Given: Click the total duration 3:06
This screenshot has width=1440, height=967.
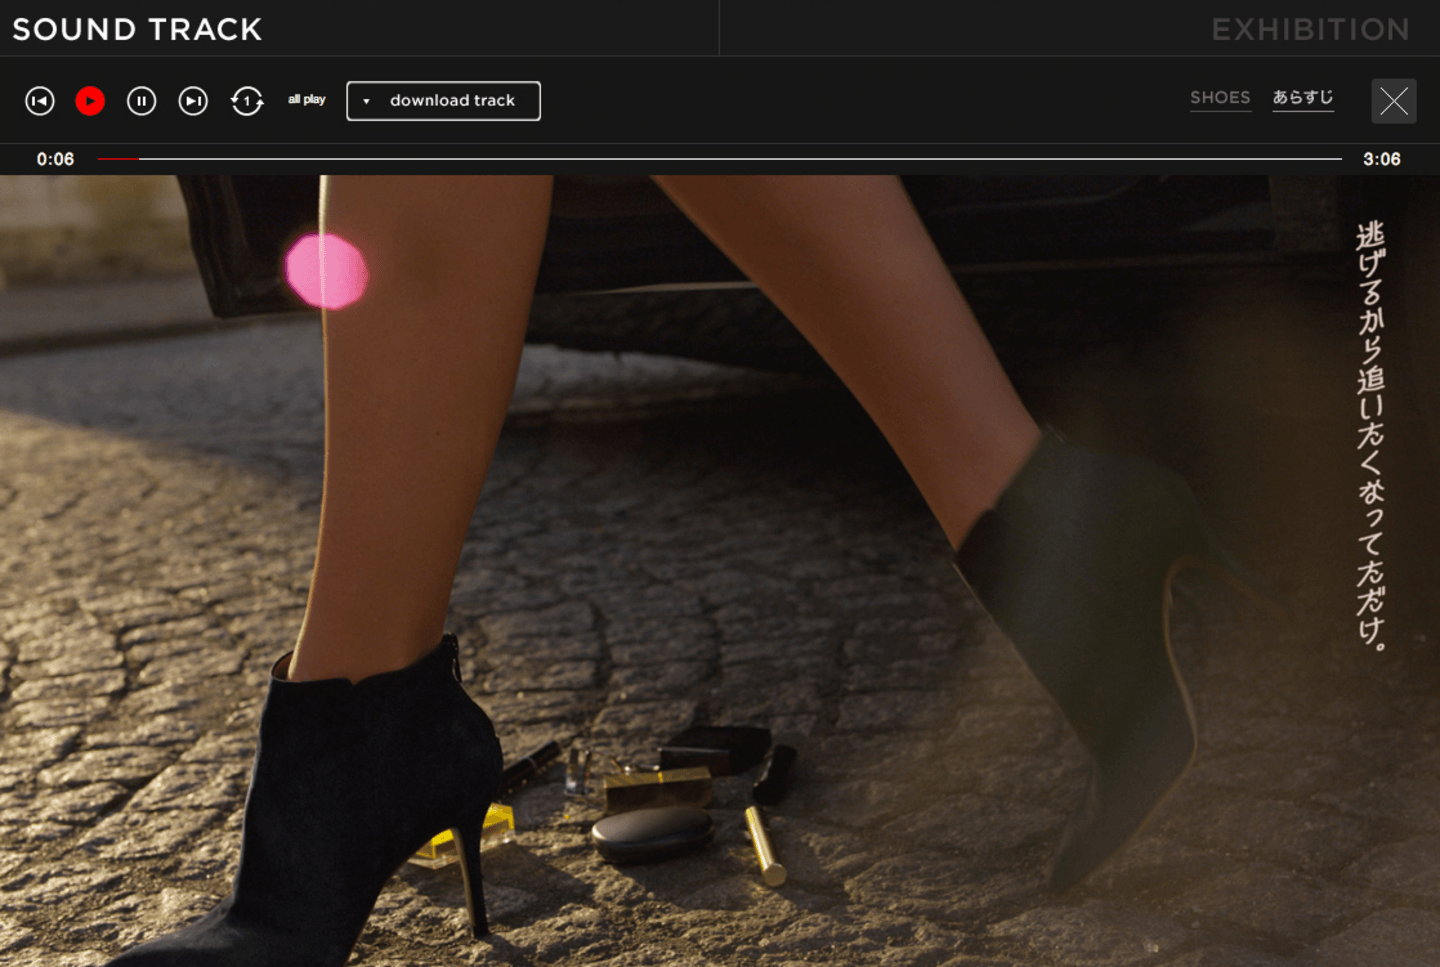Looking at the screenshot, I should (x=1382, y=159).
